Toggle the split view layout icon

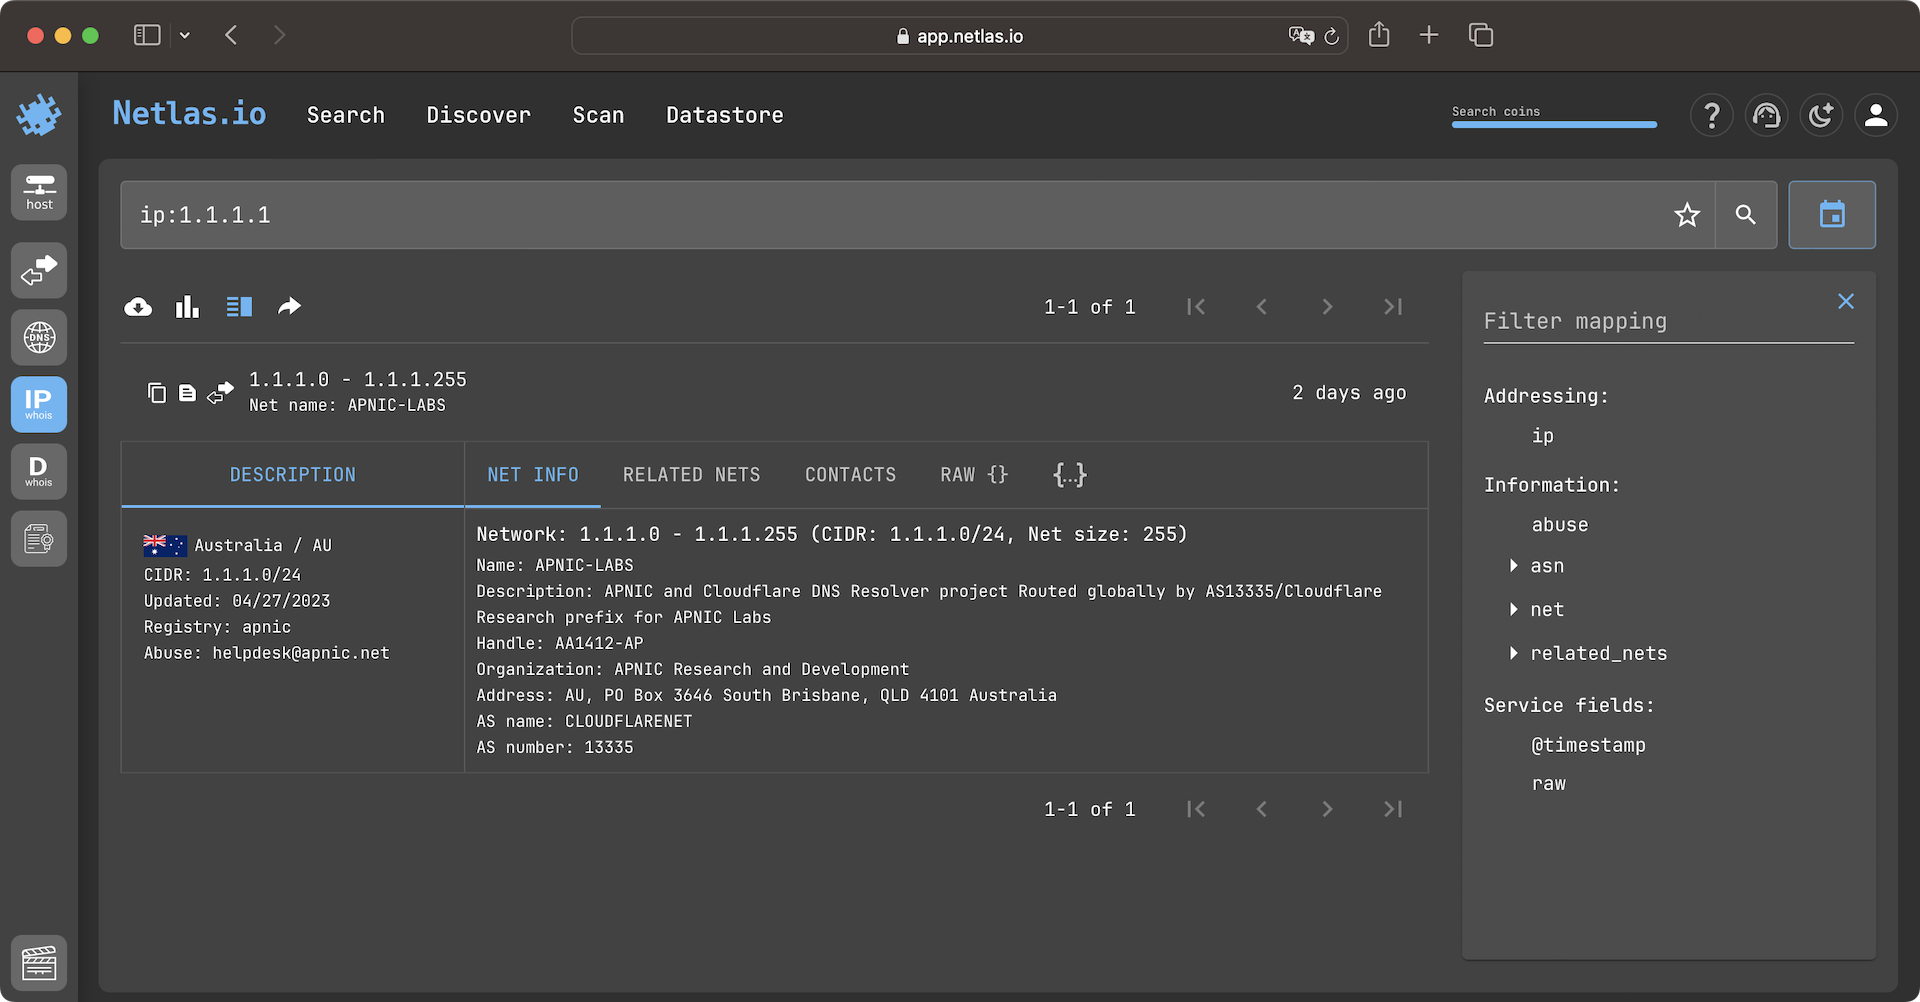tap(239, 306)
